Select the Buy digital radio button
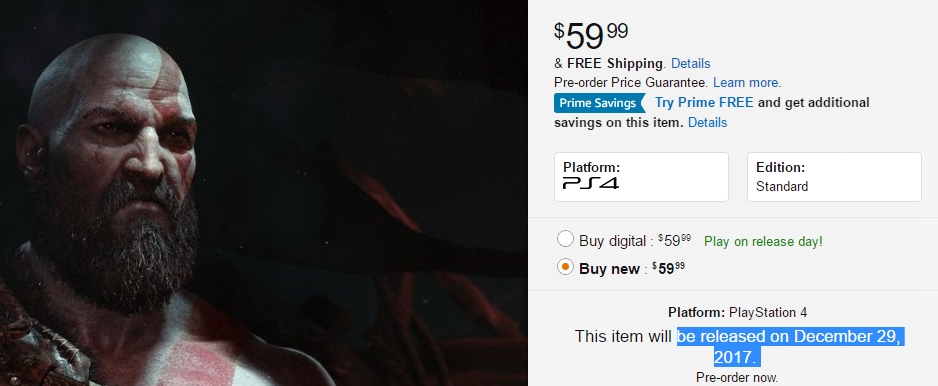 pos(565,239)
